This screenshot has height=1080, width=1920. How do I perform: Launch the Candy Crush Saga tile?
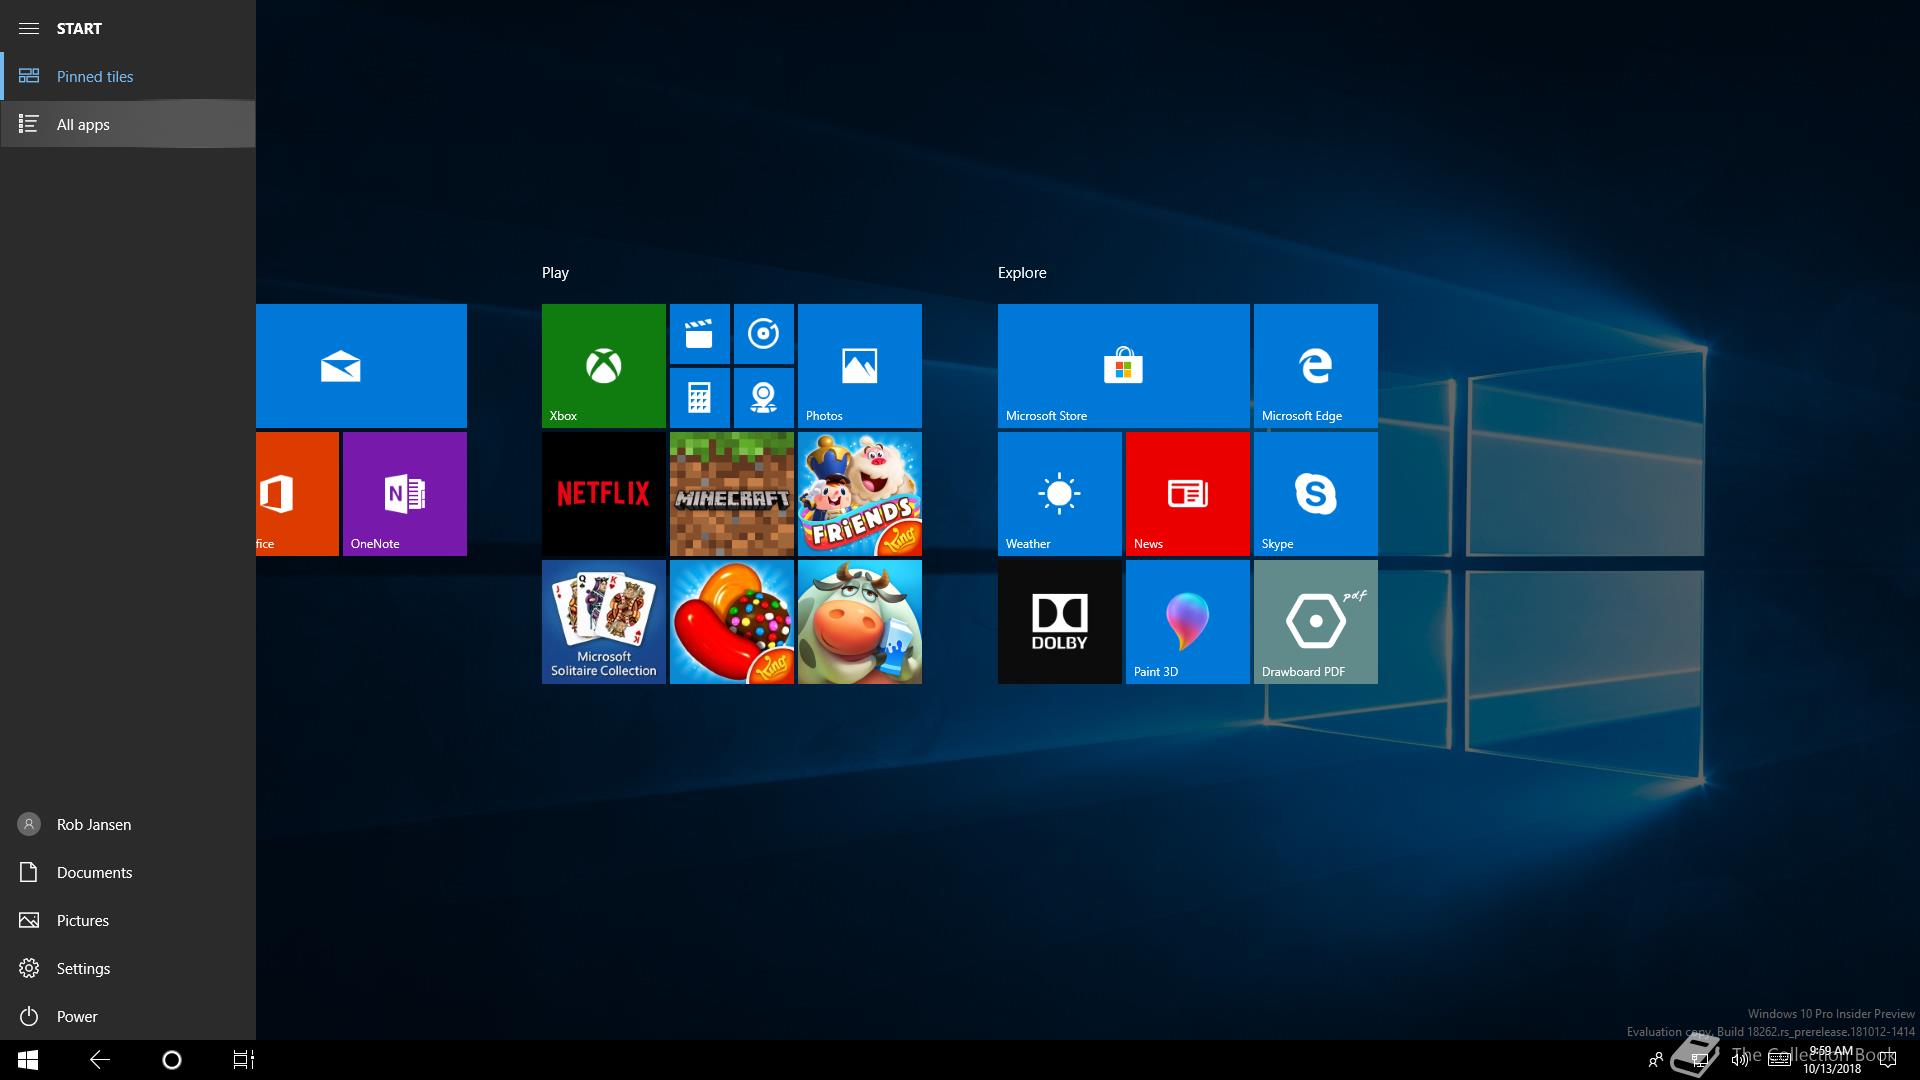[731, 622]
